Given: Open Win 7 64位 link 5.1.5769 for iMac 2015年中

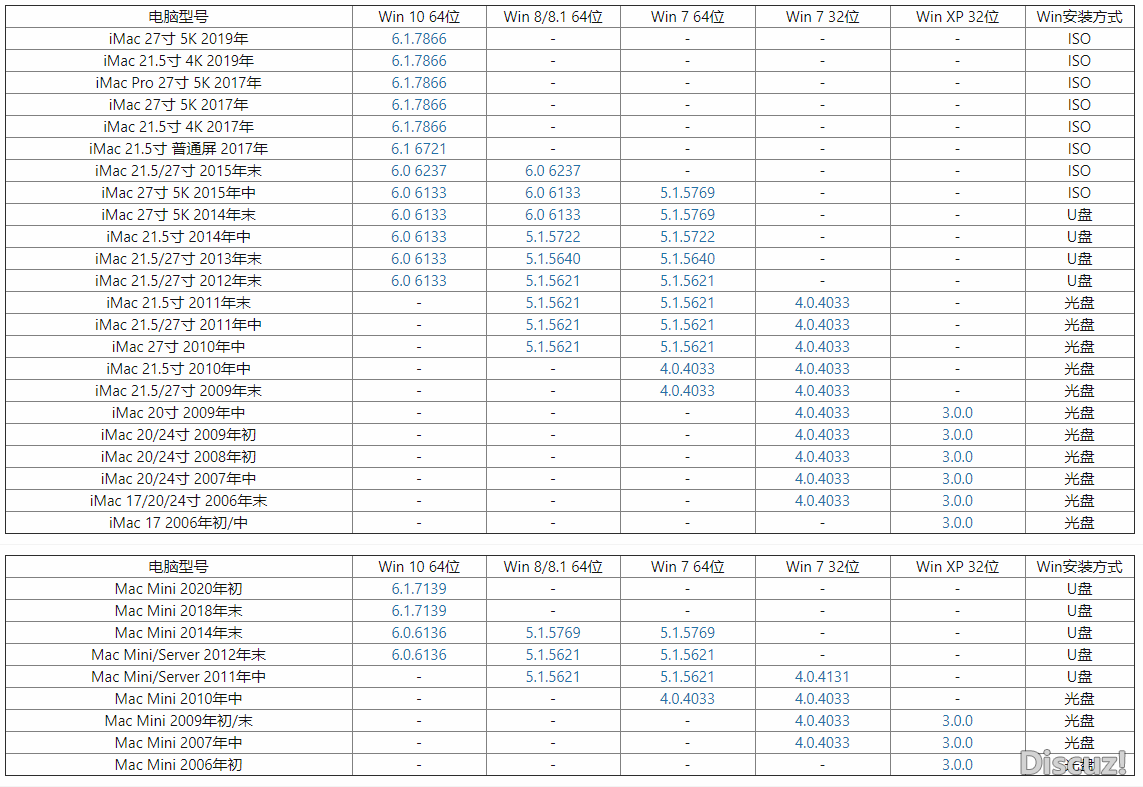Looking at the screenshot, I should tap(687, 192).
